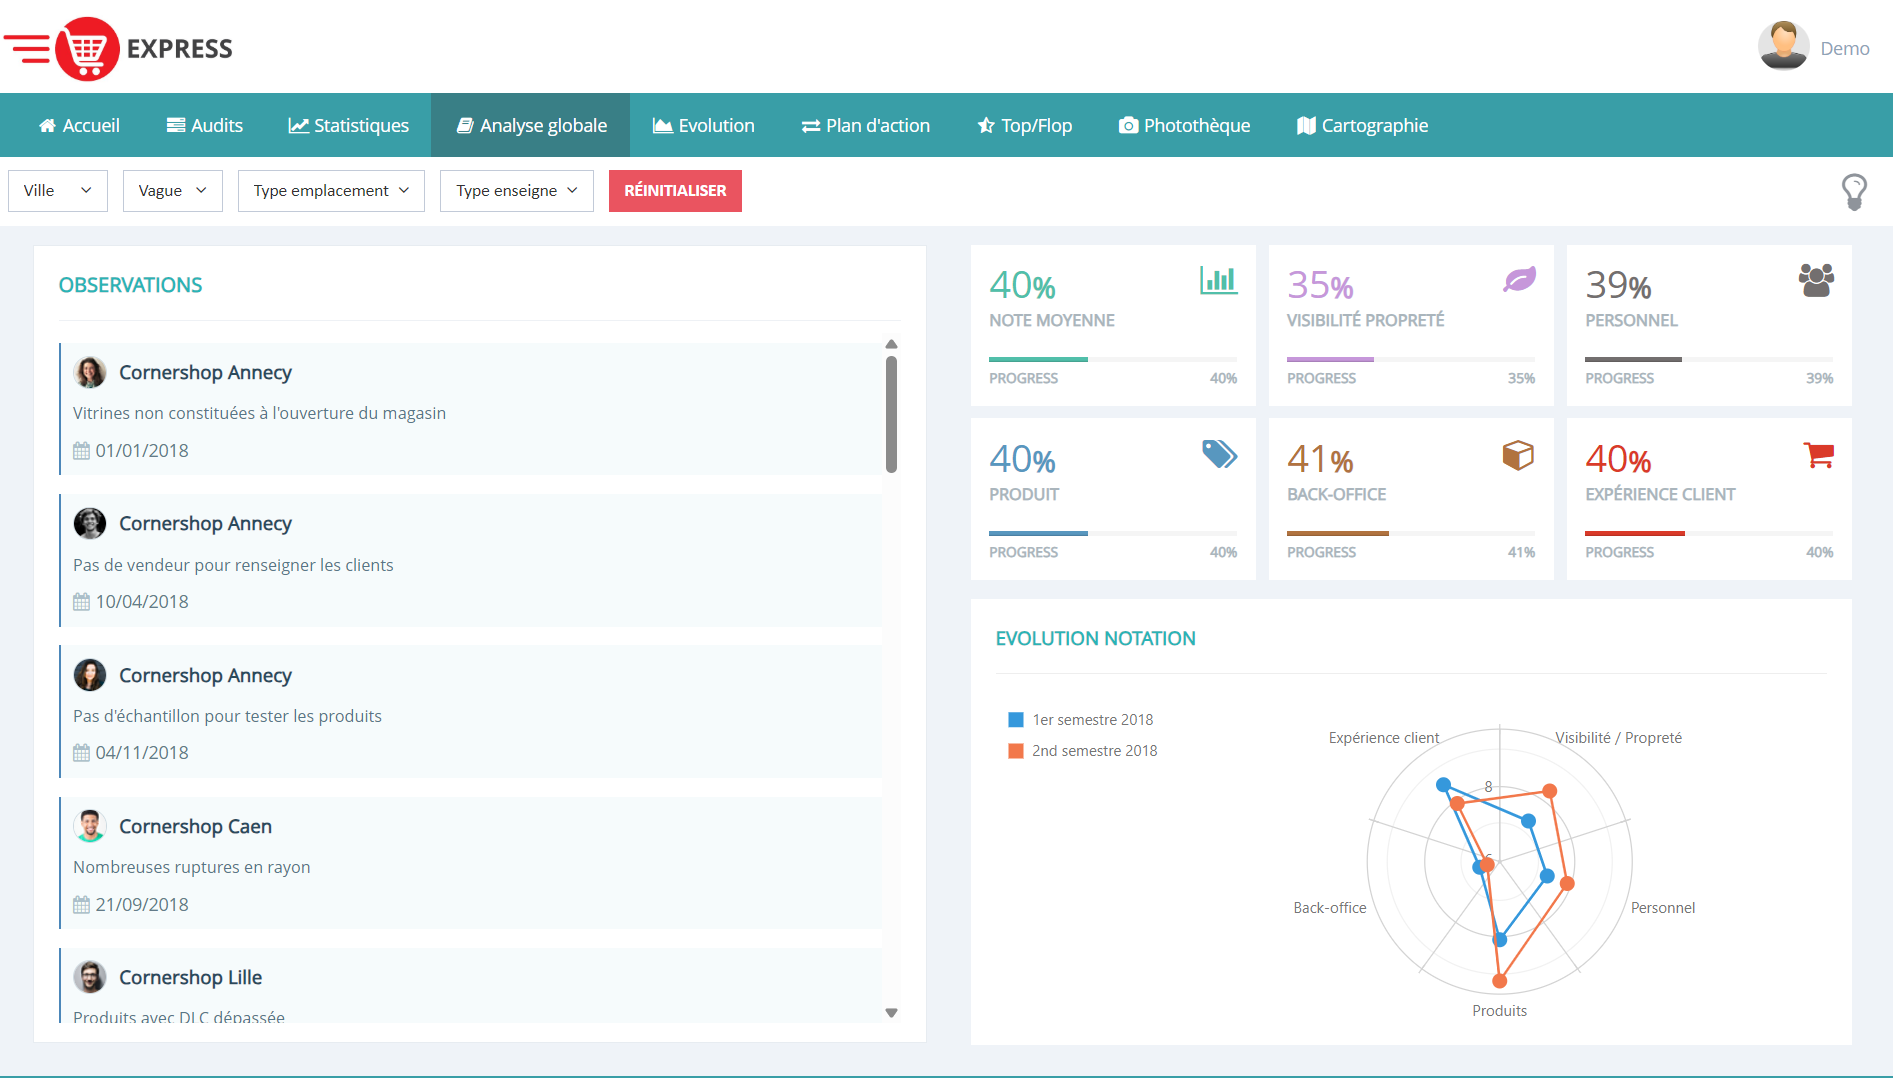The image size is (1893, 1078).
Task: Click the red cart icon on Expérience Client card
Action: click(x=1820, y=455)
